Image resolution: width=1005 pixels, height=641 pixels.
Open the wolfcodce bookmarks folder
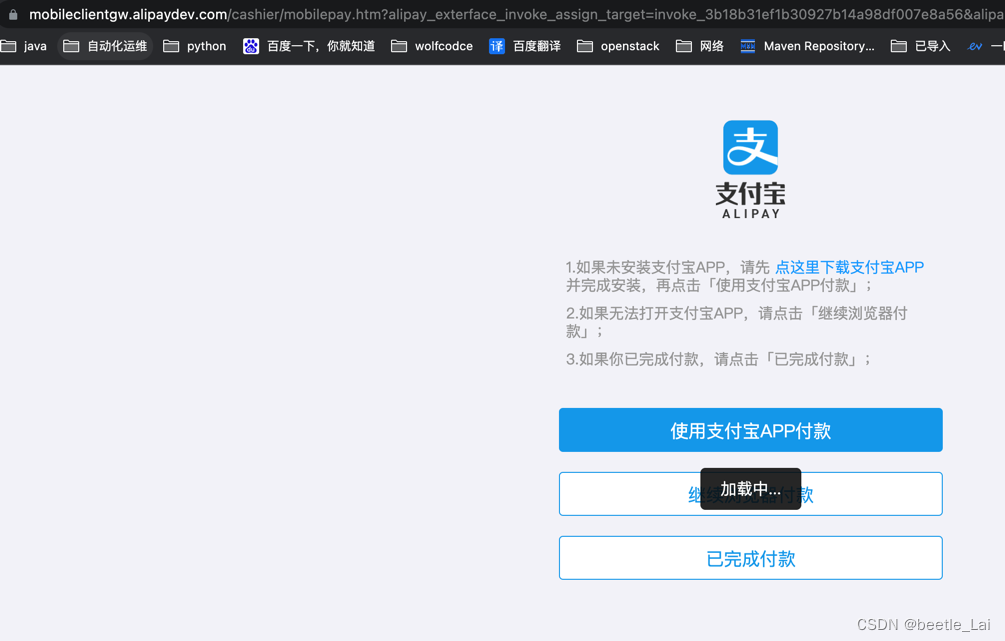click(x=432, y=46)
